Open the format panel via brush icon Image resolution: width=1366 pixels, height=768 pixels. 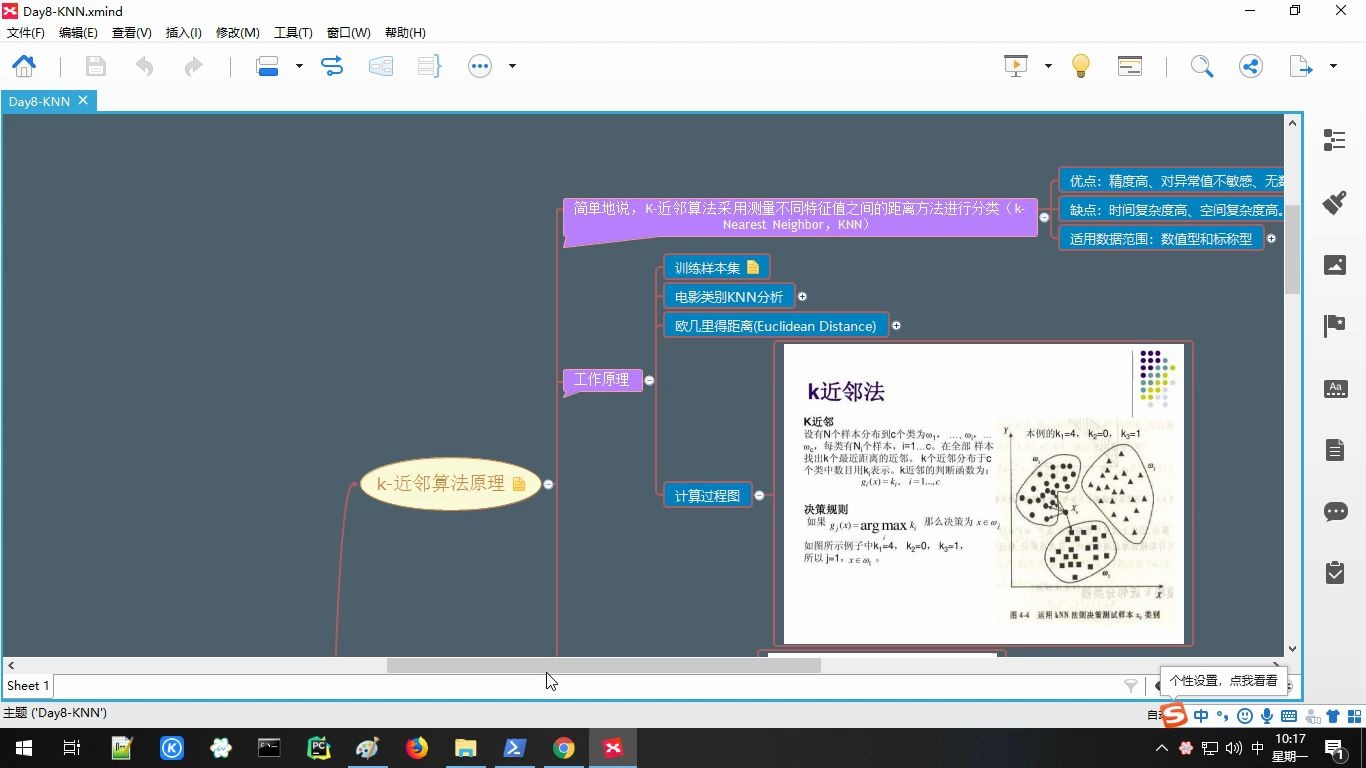click(x=1334, y=202)
